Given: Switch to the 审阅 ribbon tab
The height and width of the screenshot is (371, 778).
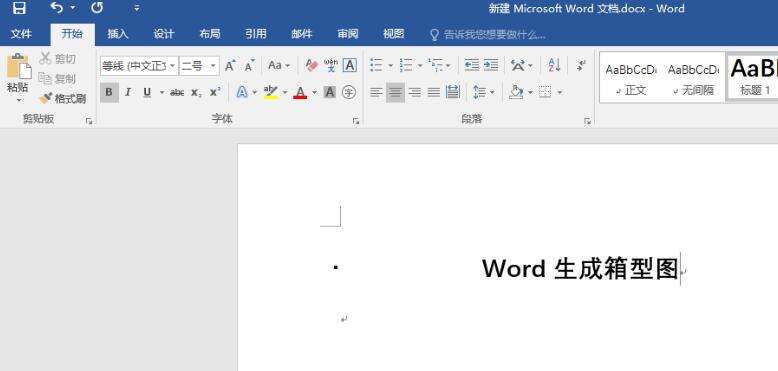Looking at the screenshot, I should [348, 34].
